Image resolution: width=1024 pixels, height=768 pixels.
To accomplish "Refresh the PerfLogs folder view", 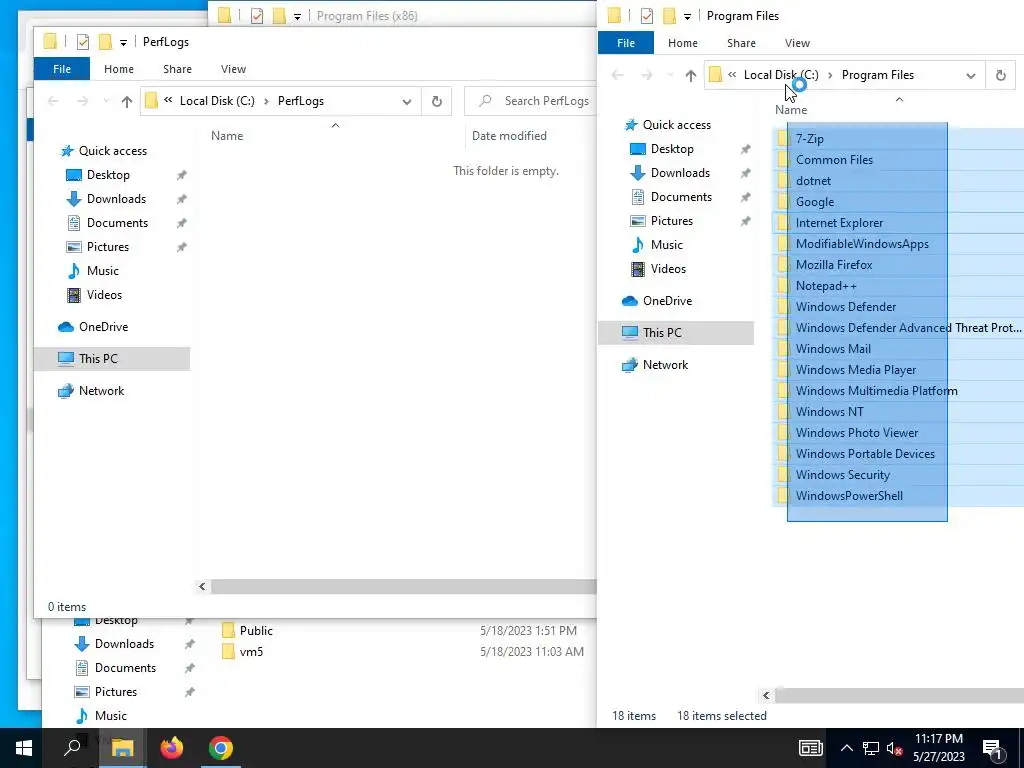I will click(437, 101).
